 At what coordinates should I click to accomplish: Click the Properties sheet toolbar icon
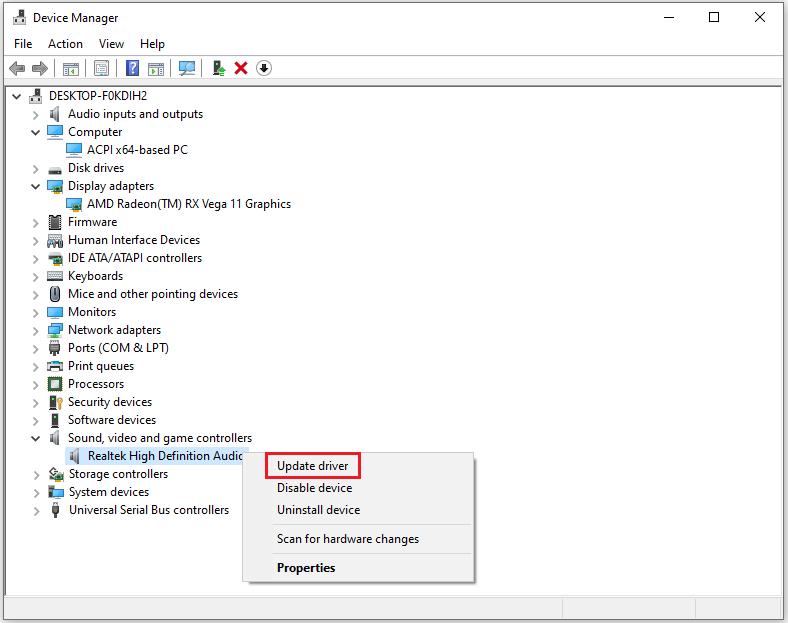(x=101, y=68)
